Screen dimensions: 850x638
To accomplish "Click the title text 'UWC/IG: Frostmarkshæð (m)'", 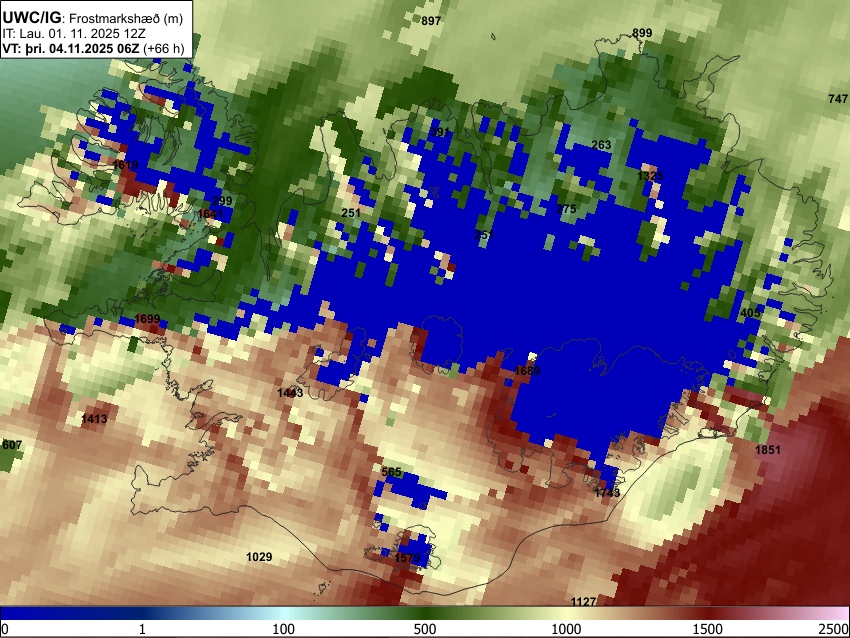I will click(93, 18).
